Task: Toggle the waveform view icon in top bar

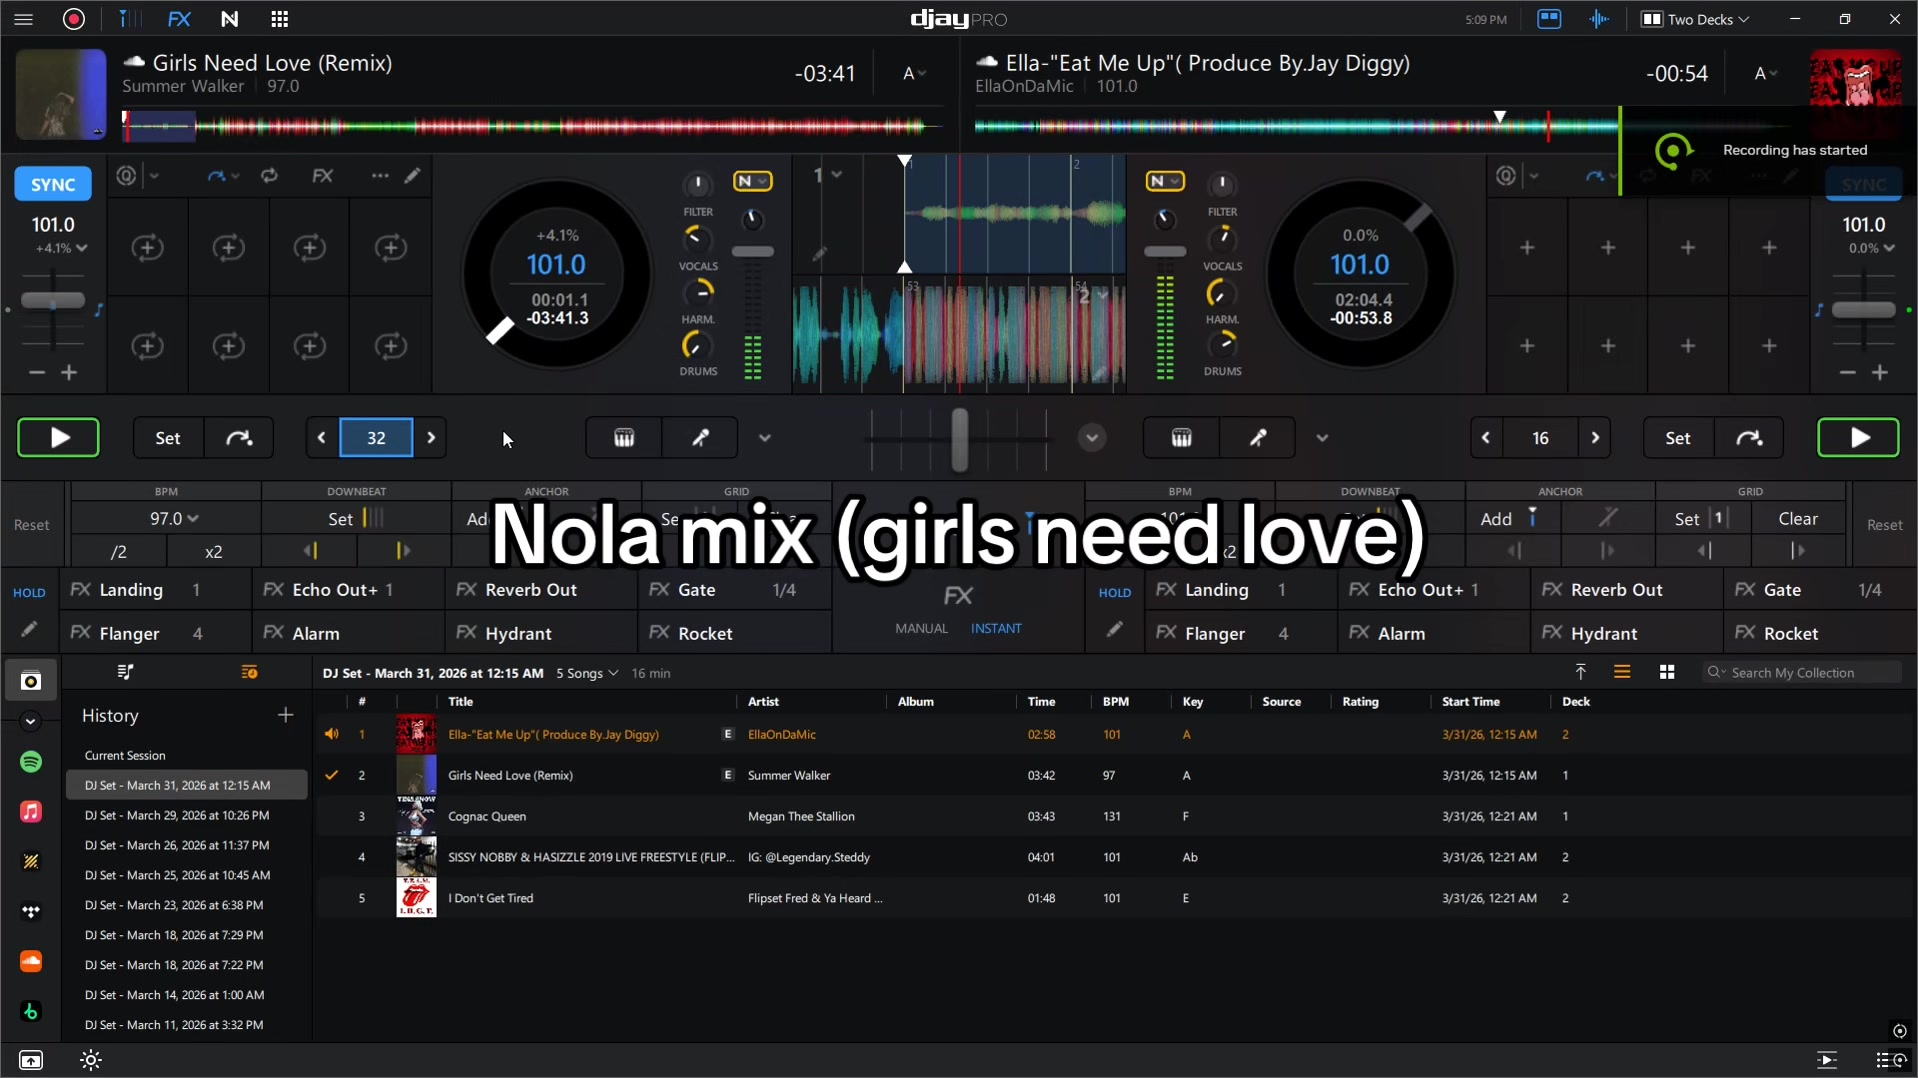Action: [x=1599, y=19]
